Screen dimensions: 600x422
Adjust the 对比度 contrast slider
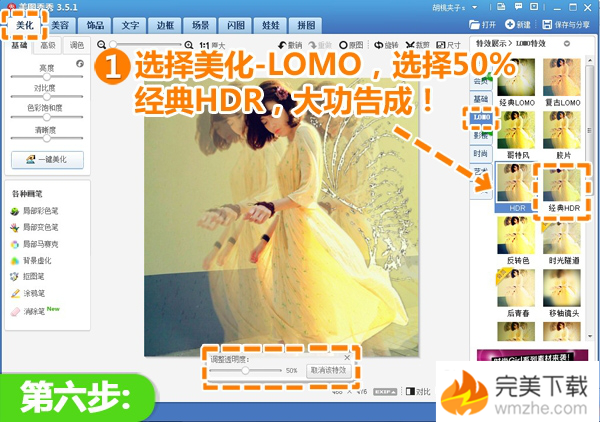pyautogui.click(x=47, y=96)
